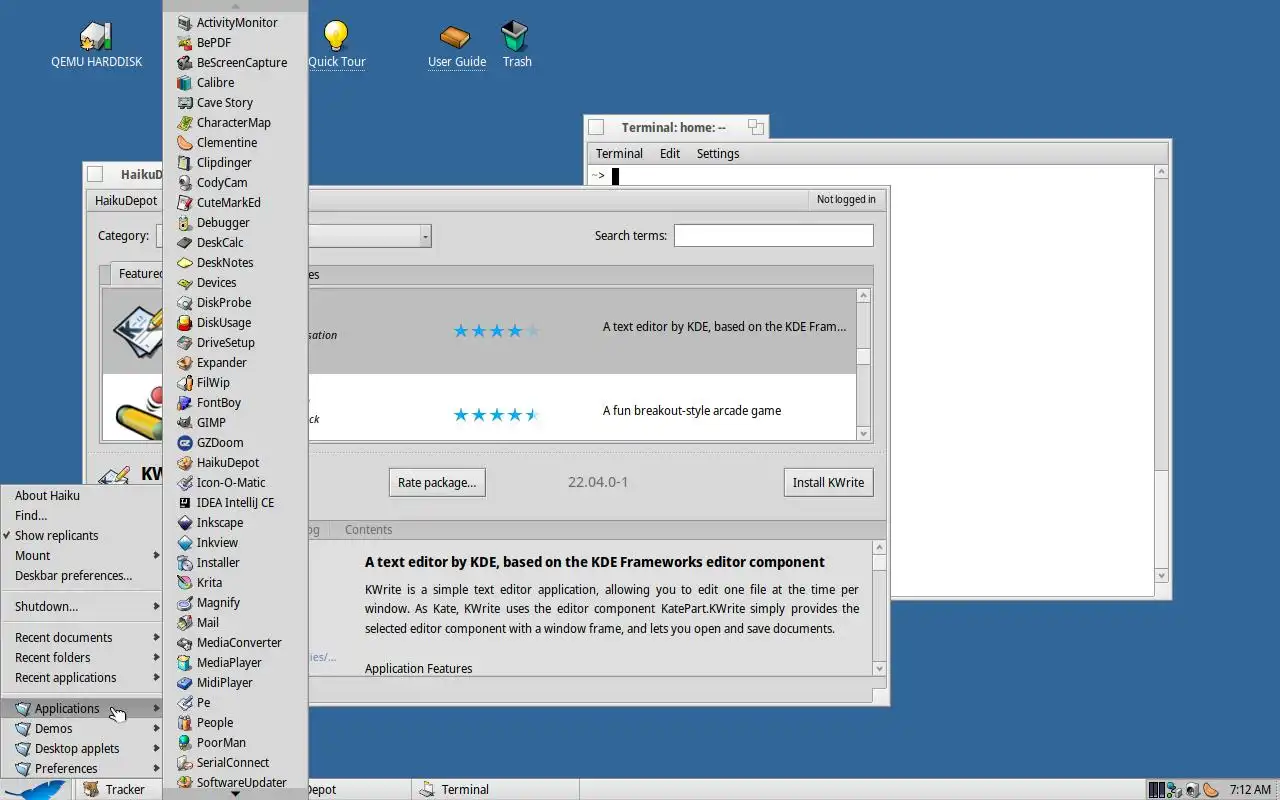1280x800 pixels.
Task: Expand the Shutdown submenu
Action: point(82,606)
